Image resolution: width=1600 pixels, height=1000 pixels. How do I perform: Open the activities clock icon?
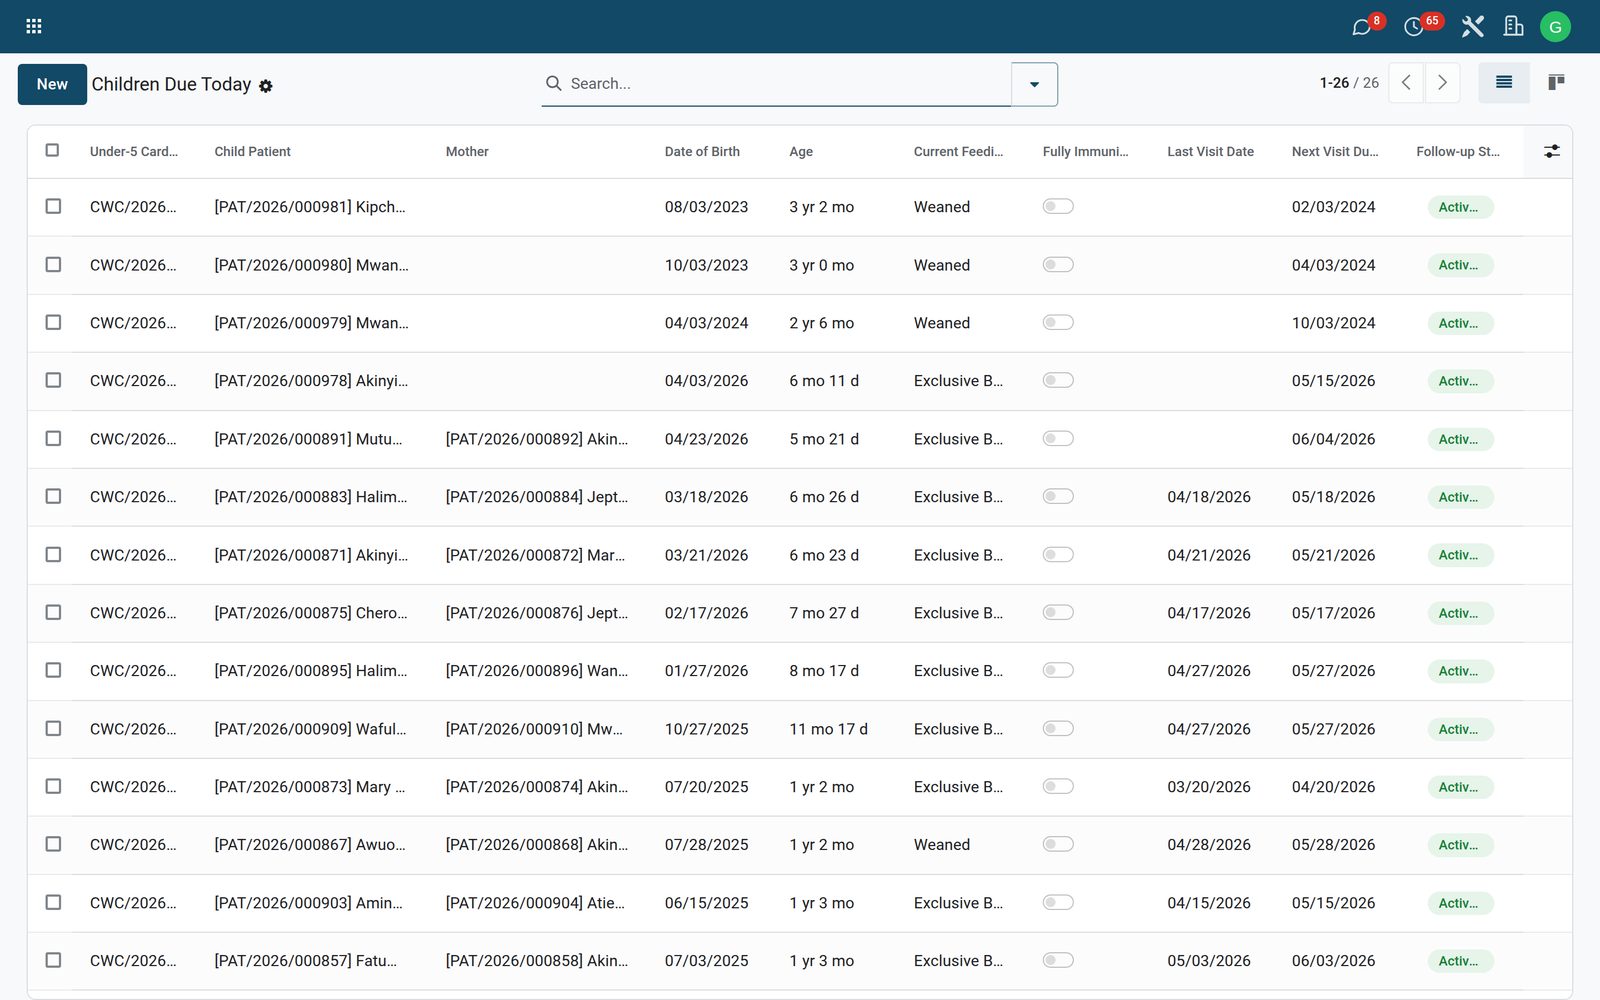pos(1413,27)
